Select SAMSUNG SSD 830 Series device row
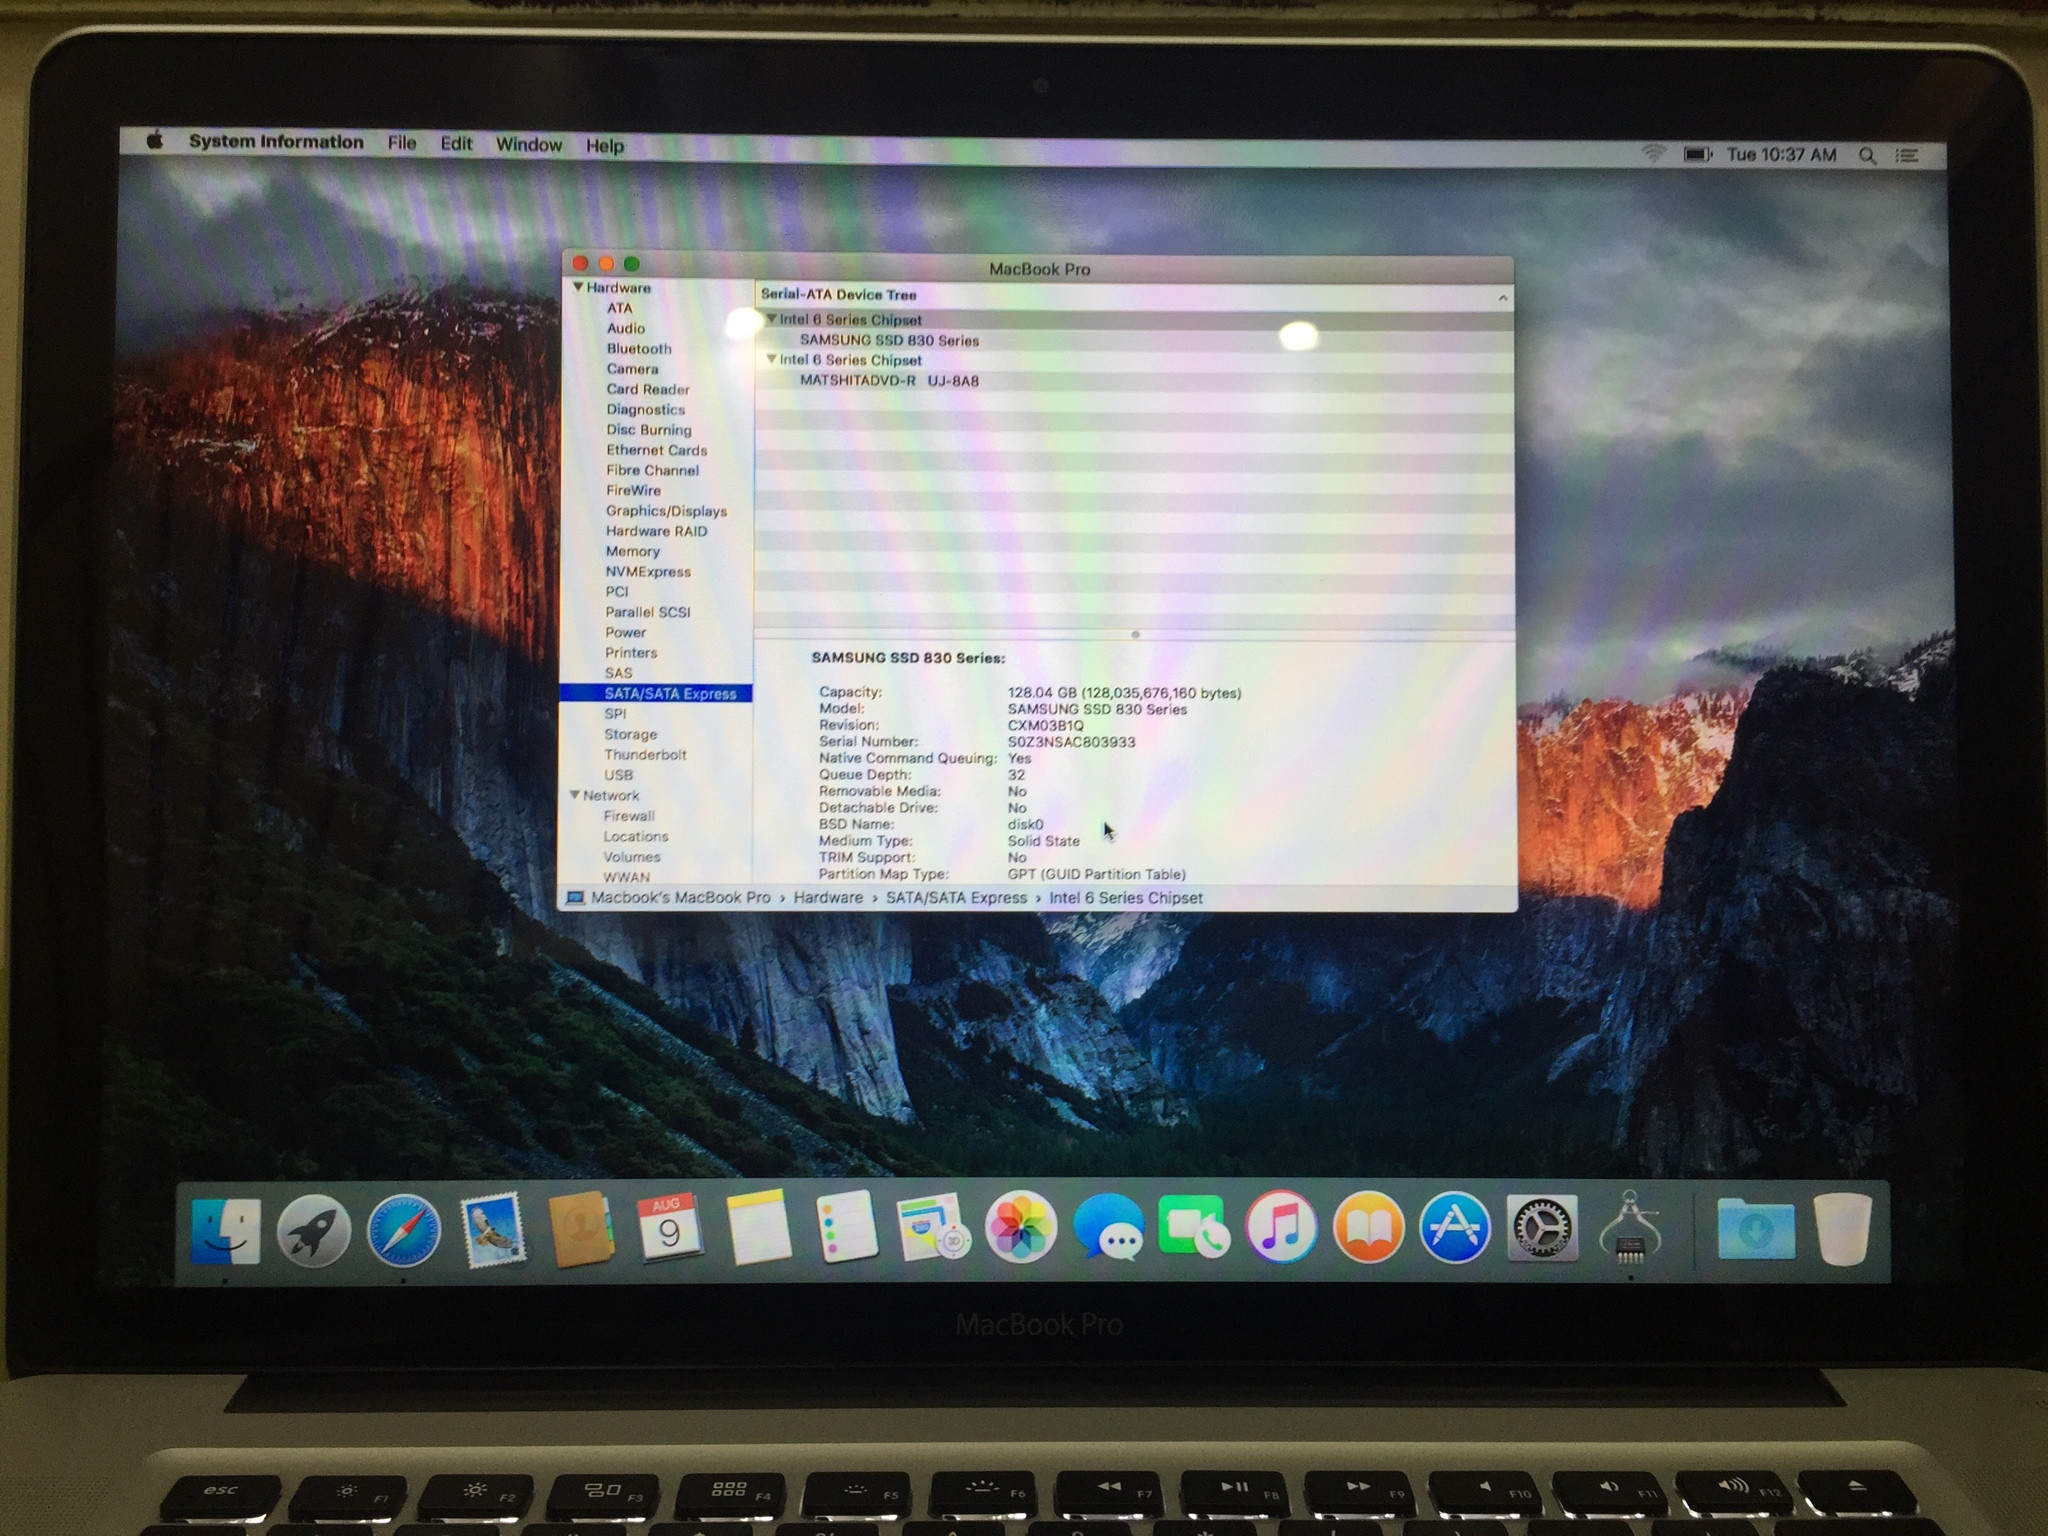2048x1536 pixels. (1134, 340)
